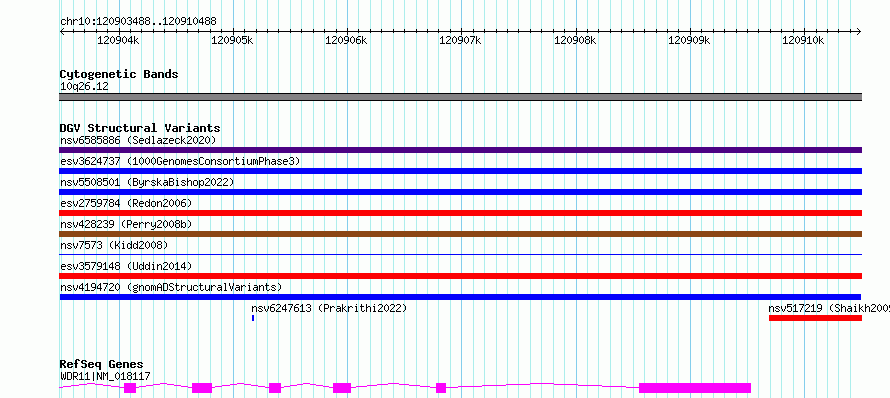Click the 120906k ruler tick label
The image size is (890, 398).
346,40
